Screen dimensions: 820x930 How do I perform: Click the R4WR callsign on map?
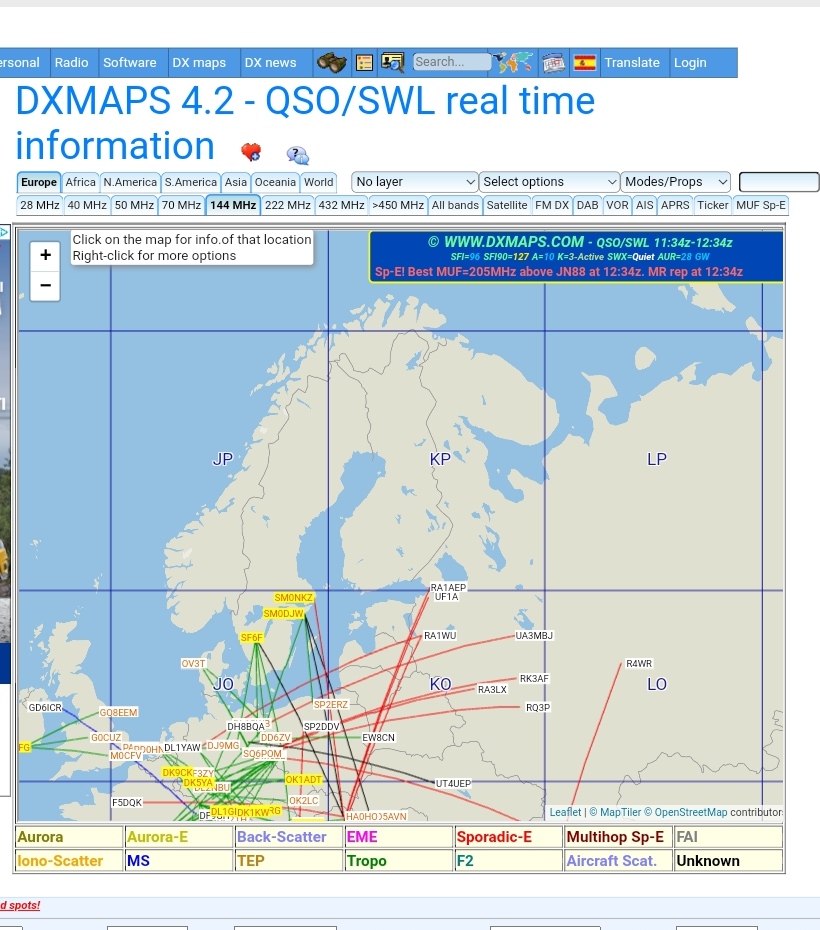(639, 664)
